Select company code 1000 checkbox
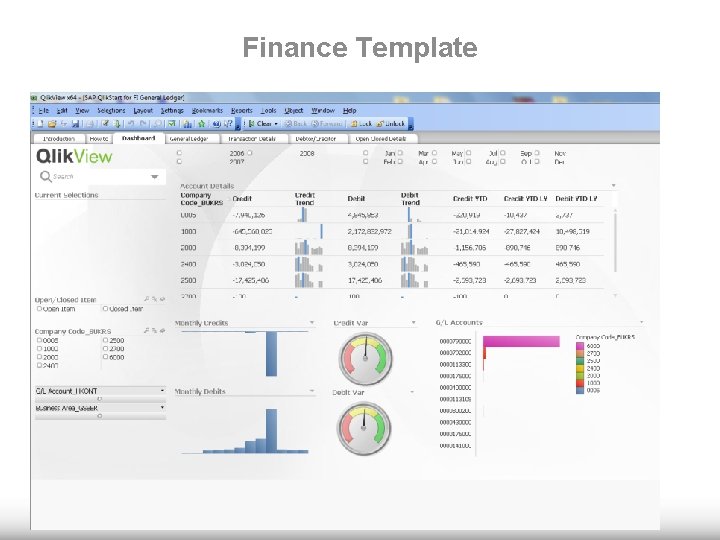This screenshot has height=540, width=720. 39,349
